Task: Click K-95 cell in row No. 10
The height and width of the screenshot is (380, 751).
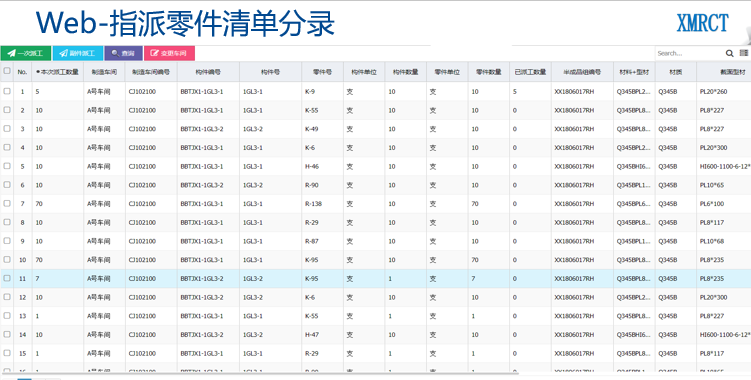Action: click(322, 260)
